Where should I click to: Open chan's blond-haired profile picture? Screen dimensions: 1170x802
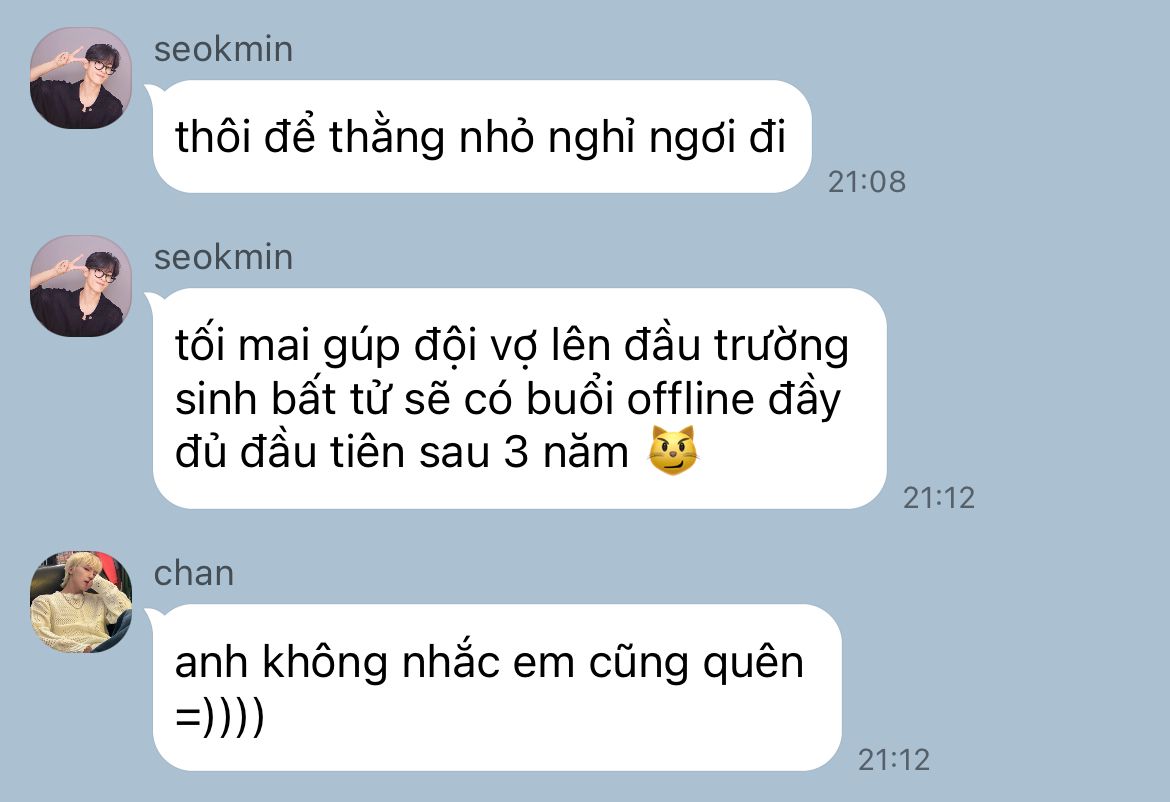point(81,602)
